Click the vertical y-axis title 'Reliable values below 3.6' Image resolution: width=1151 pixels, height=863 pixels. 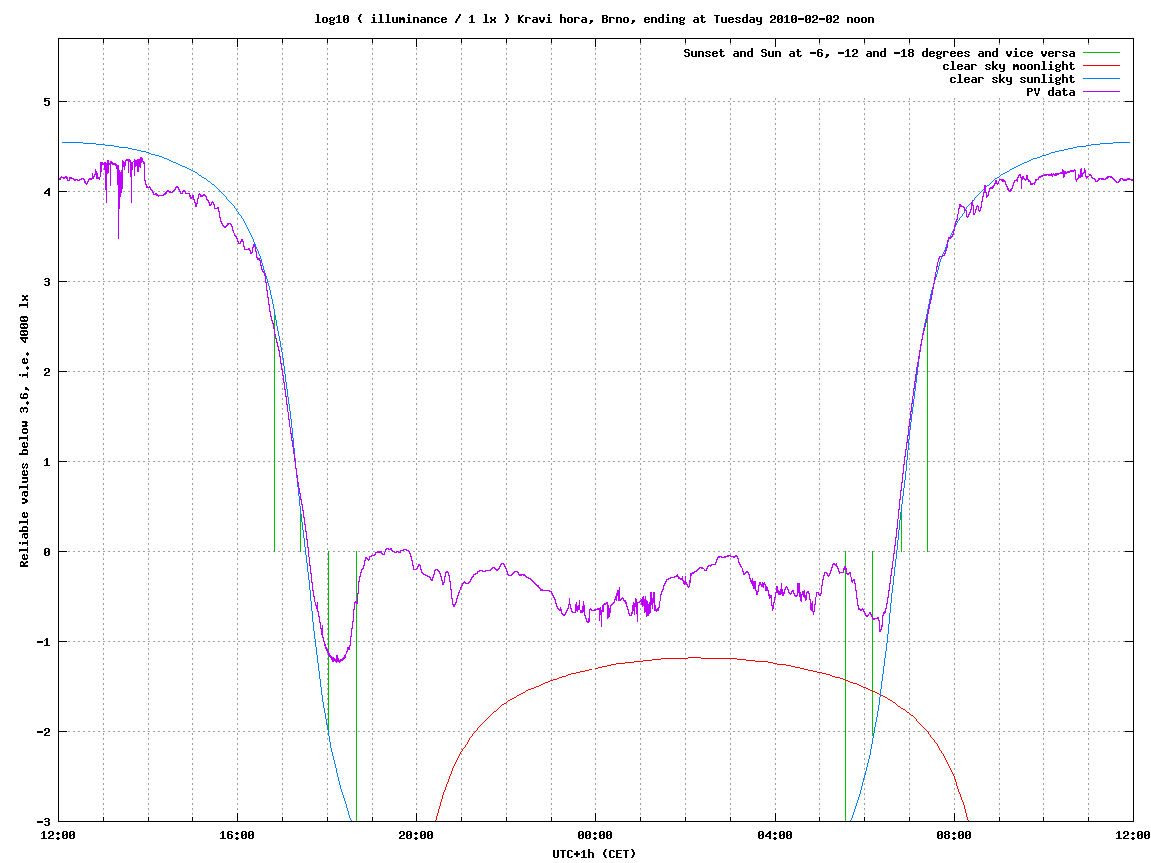24,431
